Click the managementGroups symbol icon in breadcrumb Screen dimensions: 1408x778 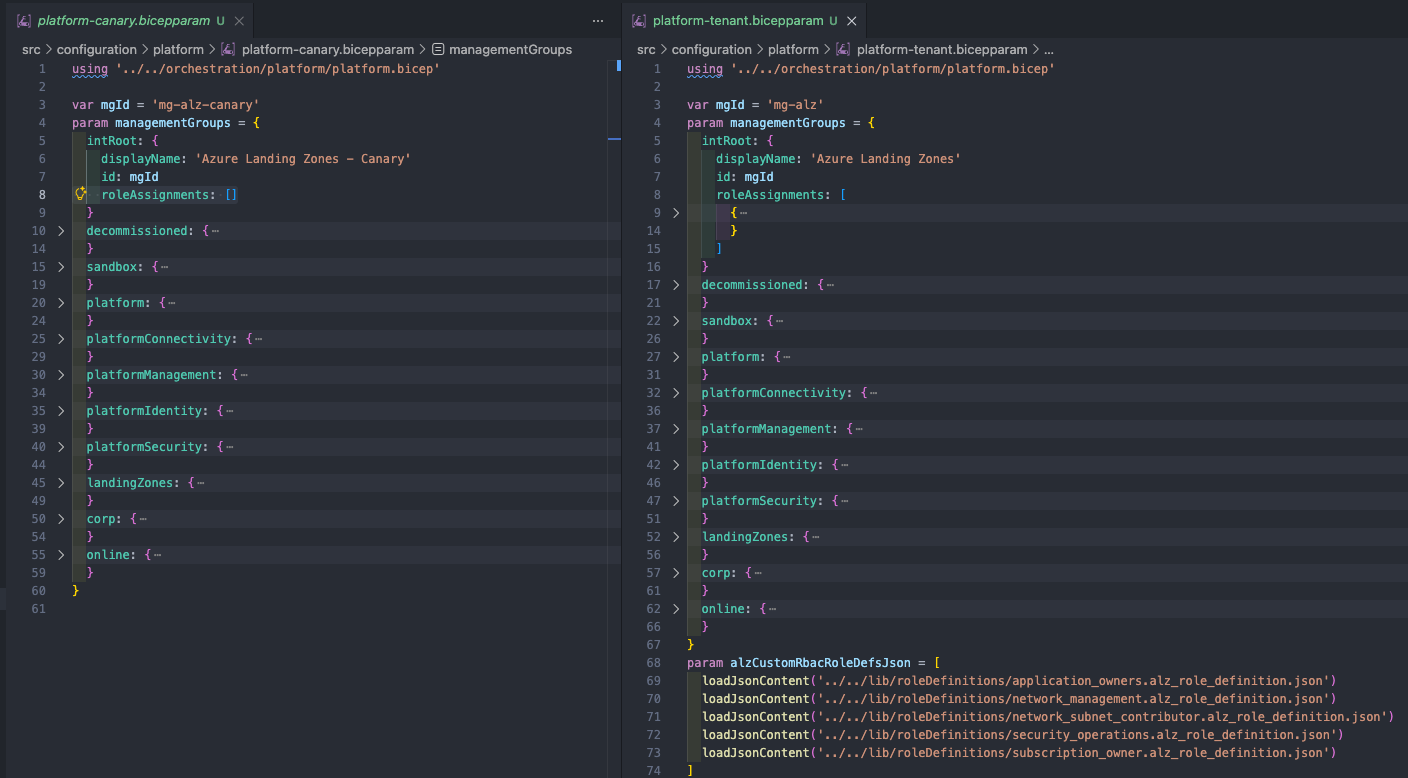pyautogui.click(x=438, y=49)
